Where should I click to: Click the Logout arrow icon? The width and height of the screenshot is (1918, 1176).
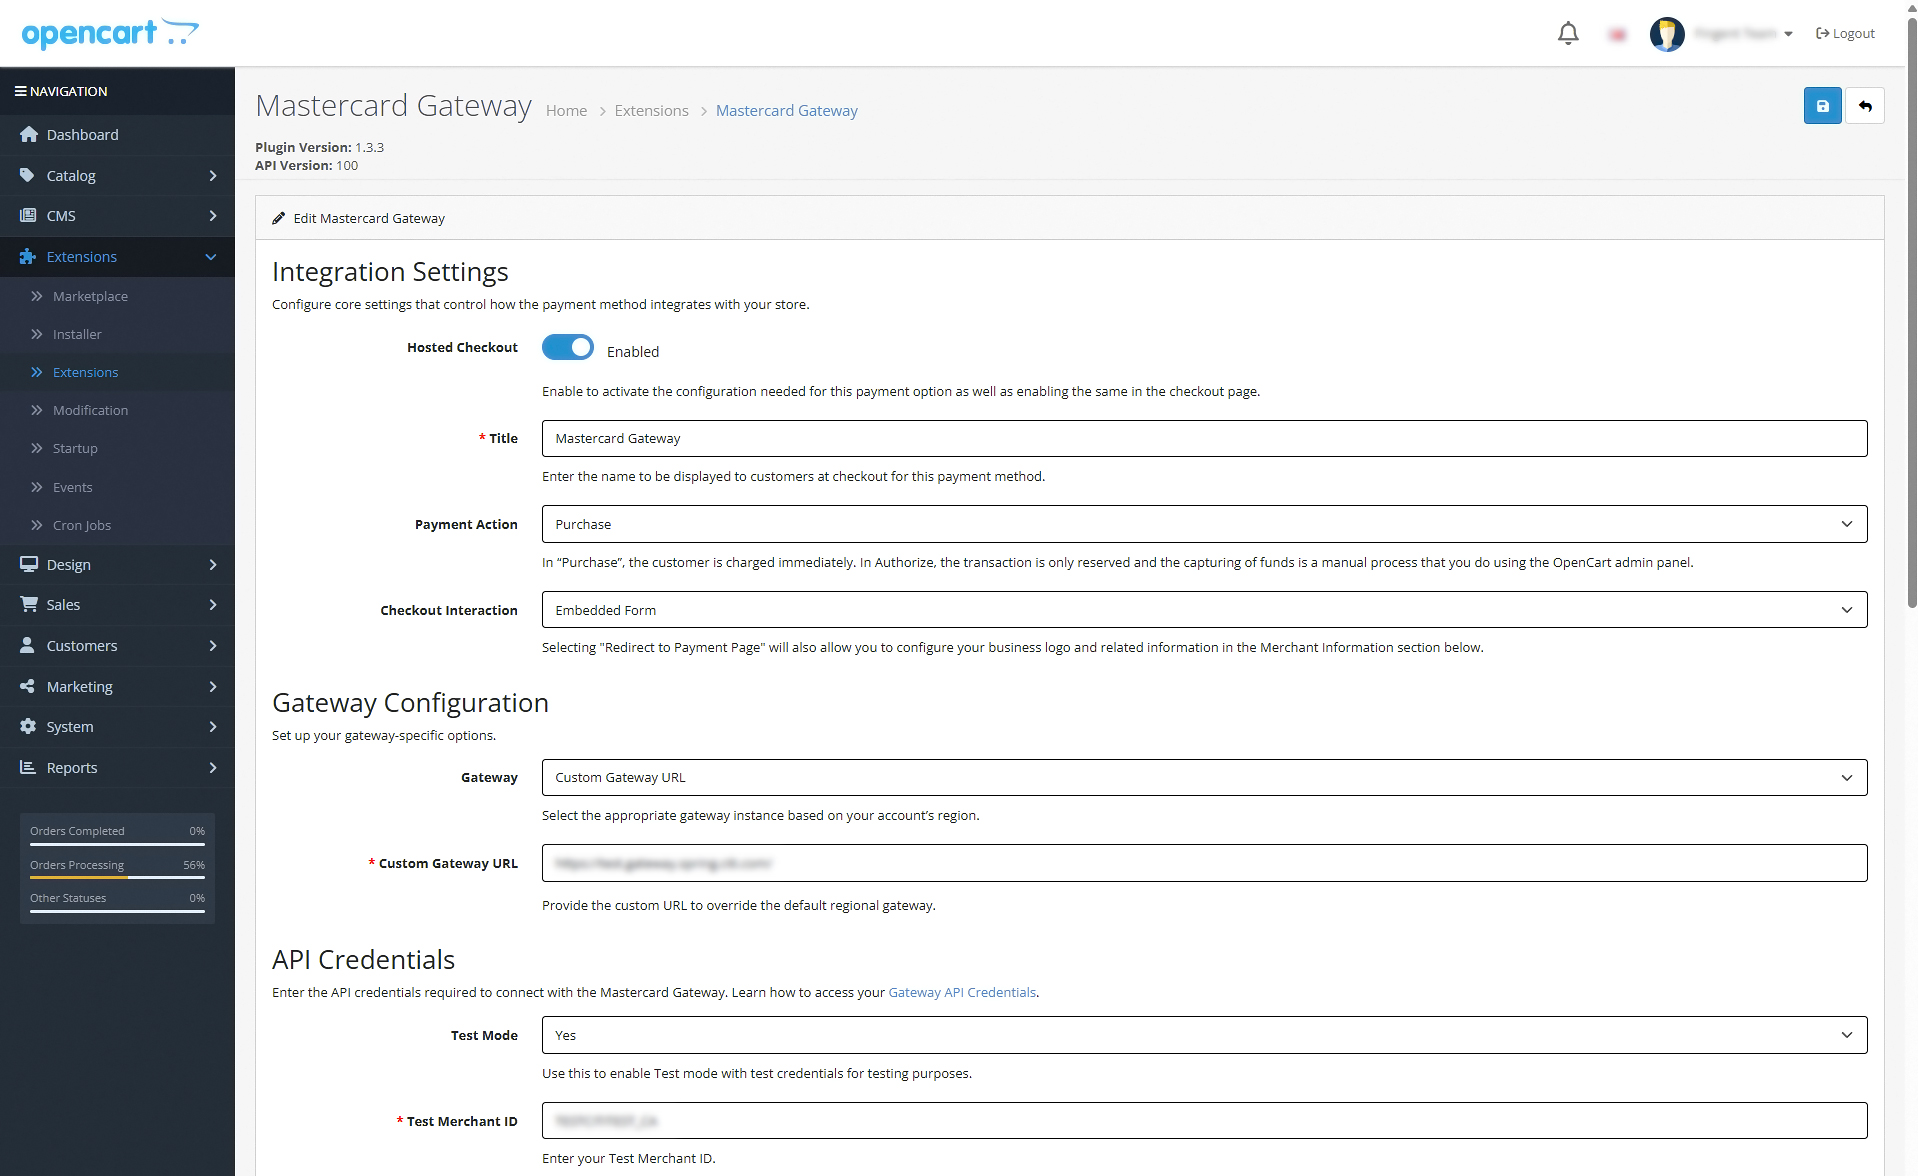click(x=1822, y=34)
